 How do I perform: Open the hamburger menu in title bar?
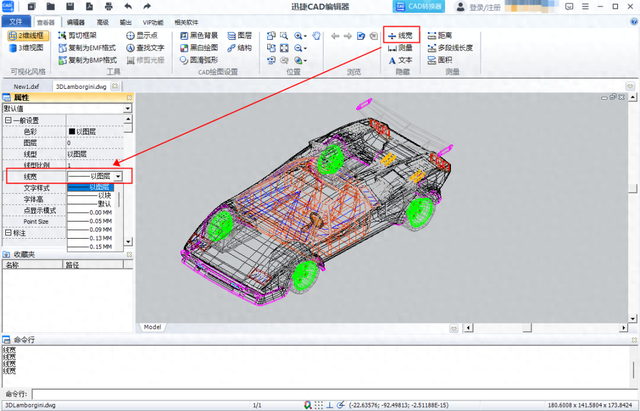(x=585, y=7)
